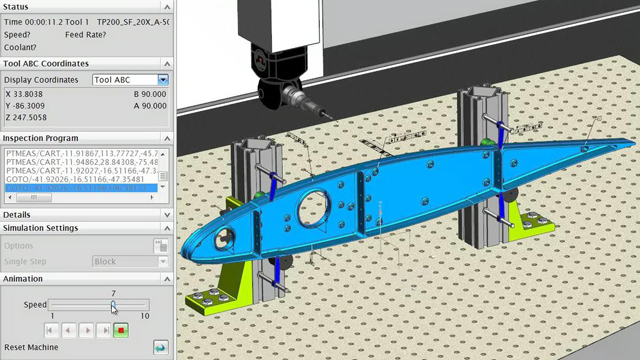This screenshot has width=640, height=360.
Task: Collapse the Animation section
Action: point(167,279)
